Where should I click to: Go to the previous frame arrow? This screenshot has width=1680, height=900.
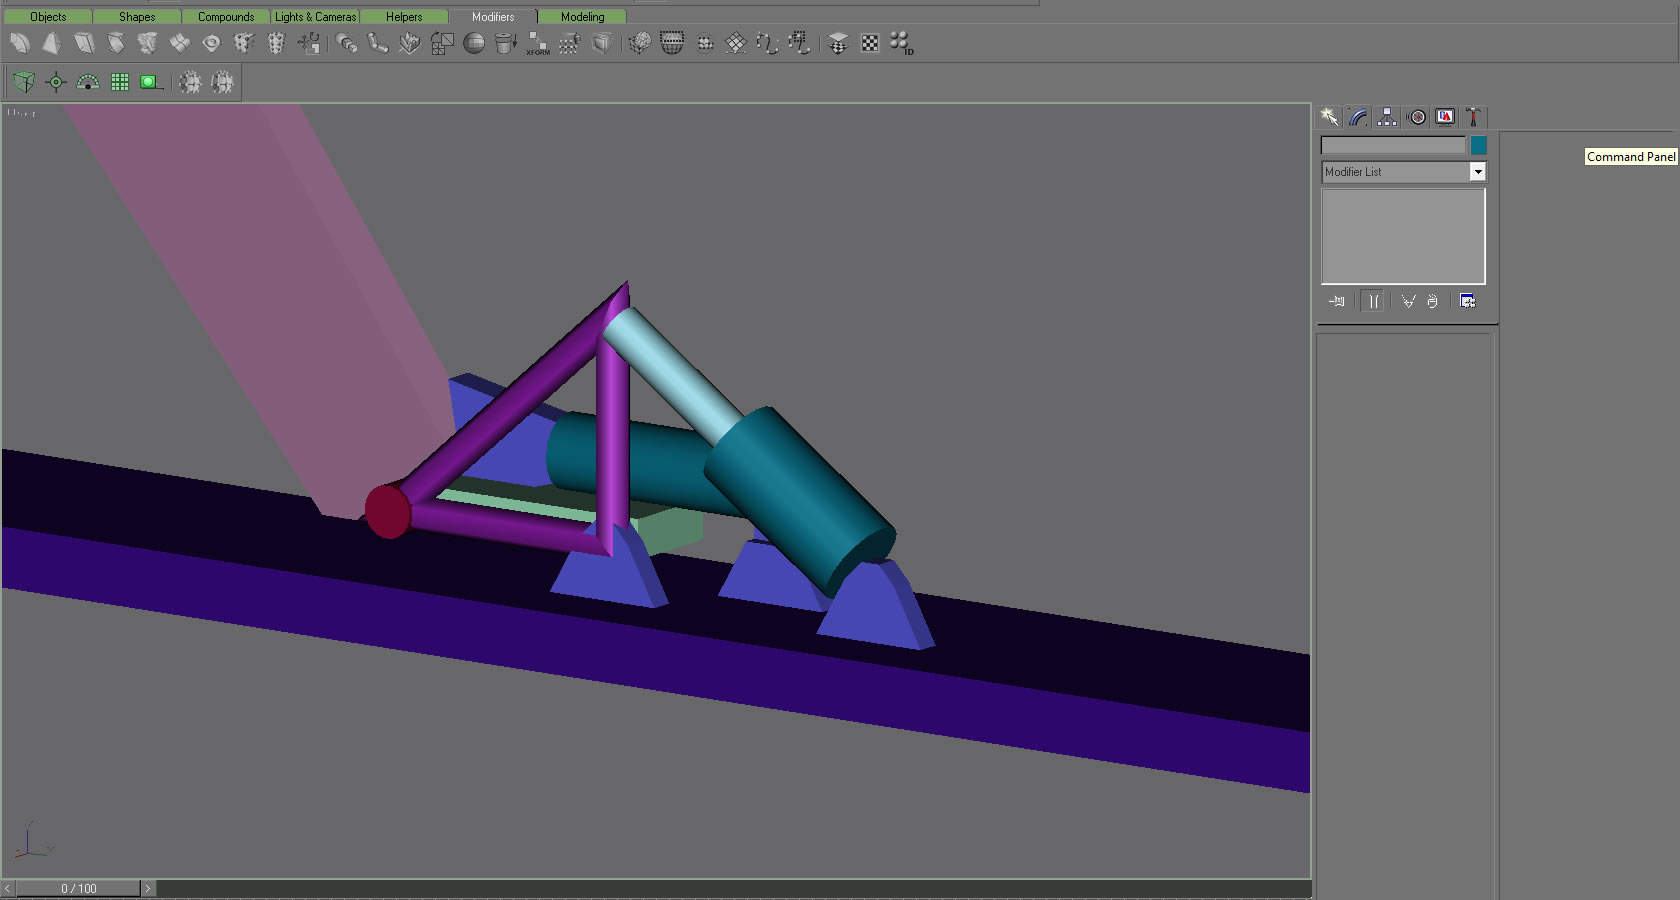(8, 888)
